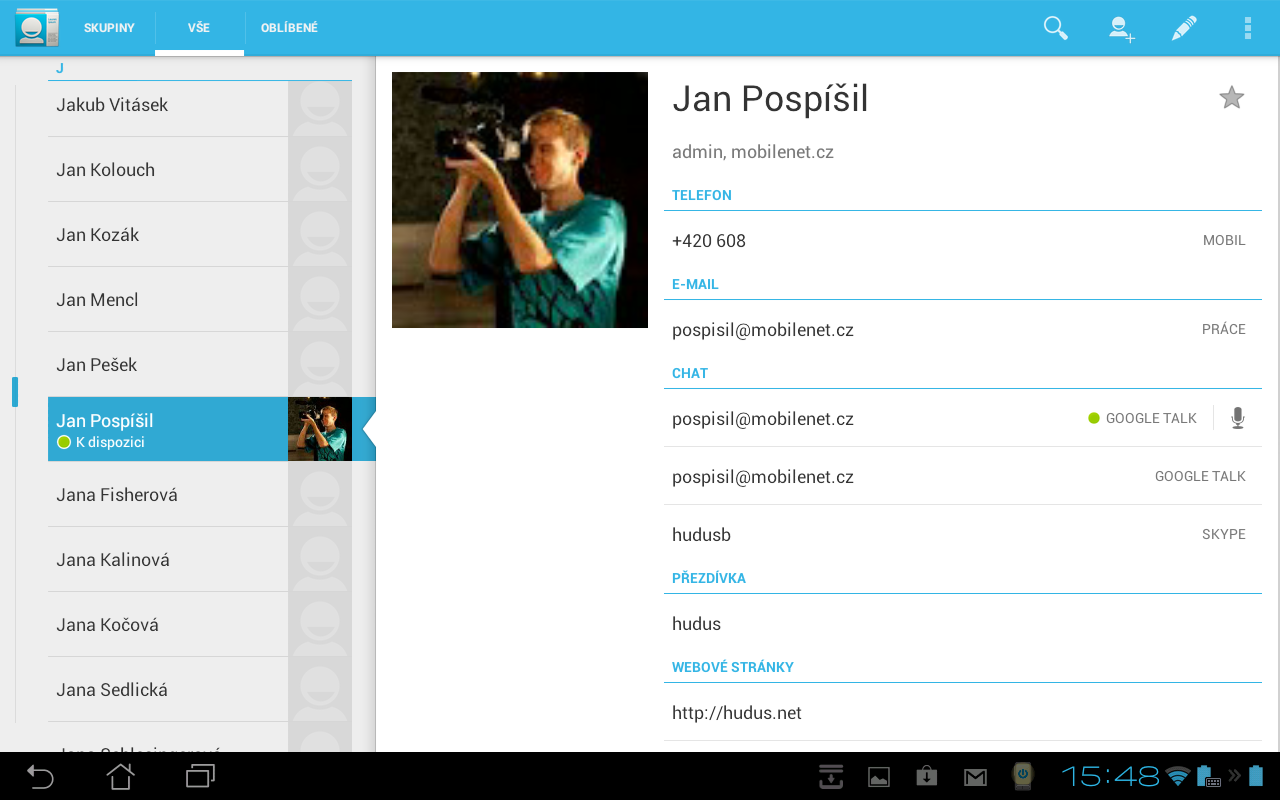Click the fast-scroll handle in contact list

click(x=15, y=391)
